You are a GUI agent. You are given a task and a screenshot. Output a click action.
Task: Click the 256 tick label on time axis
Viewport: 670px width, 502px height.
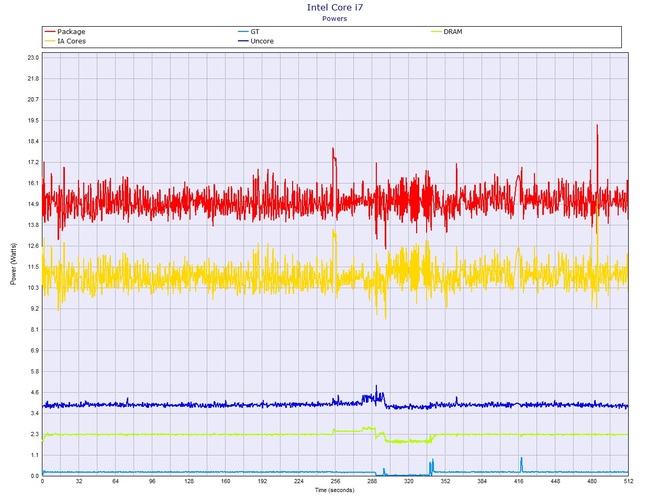coord(335,481)
